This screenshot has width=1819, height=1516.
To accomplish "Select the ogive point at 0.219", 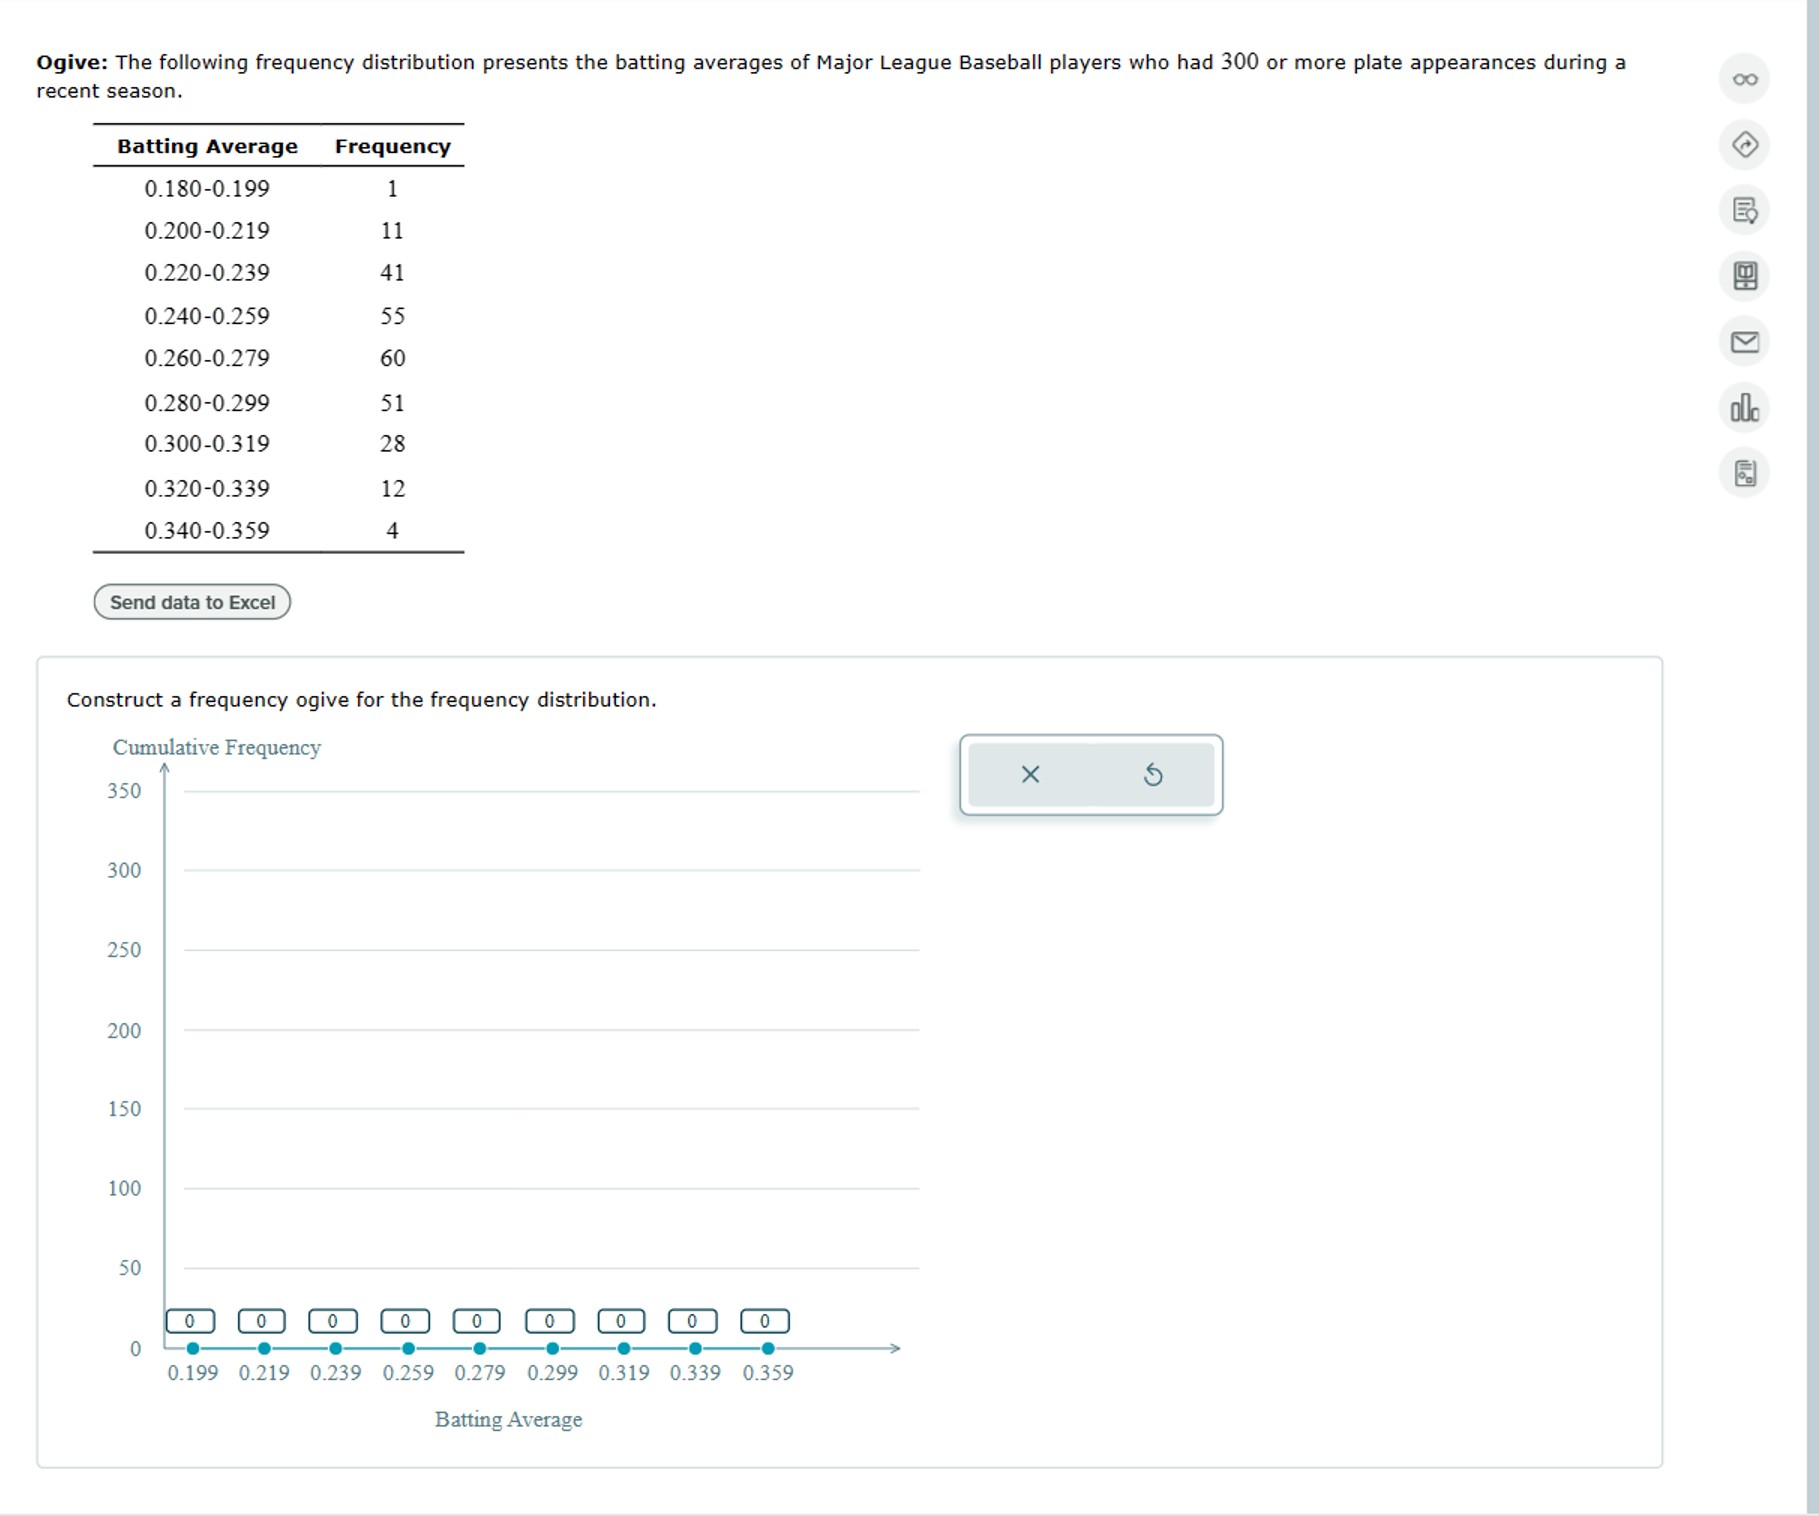I will 264,1348.
